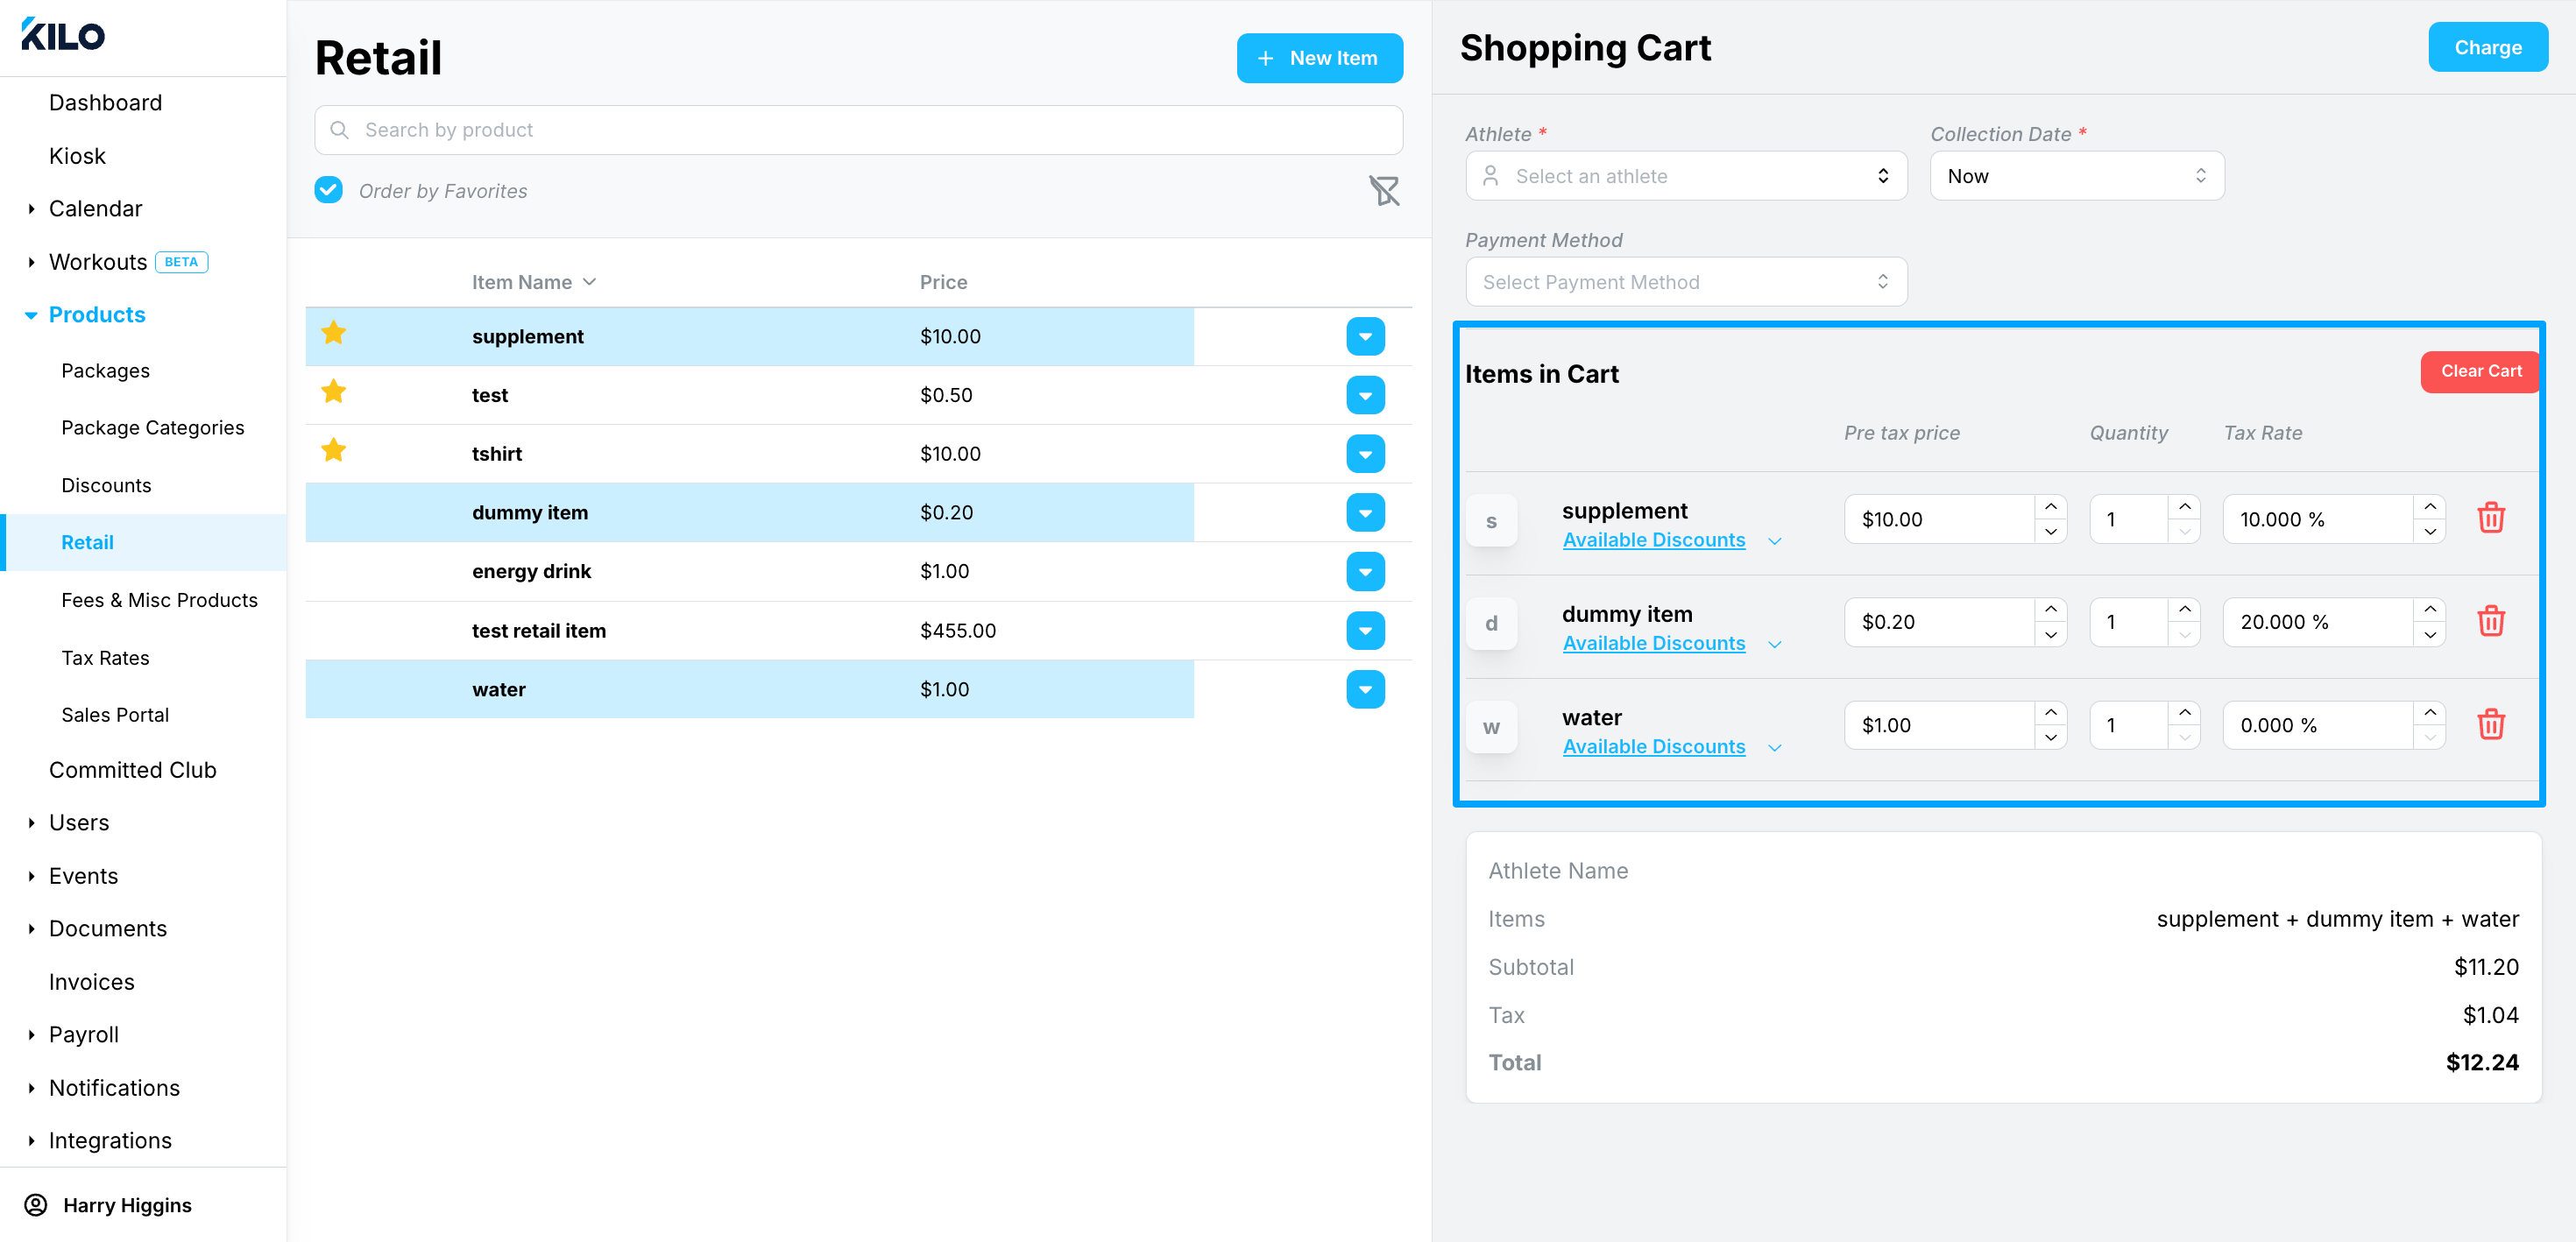Increase supplement quantity with up arrow
The image size is (2576, 1242).
point(2184,507)
